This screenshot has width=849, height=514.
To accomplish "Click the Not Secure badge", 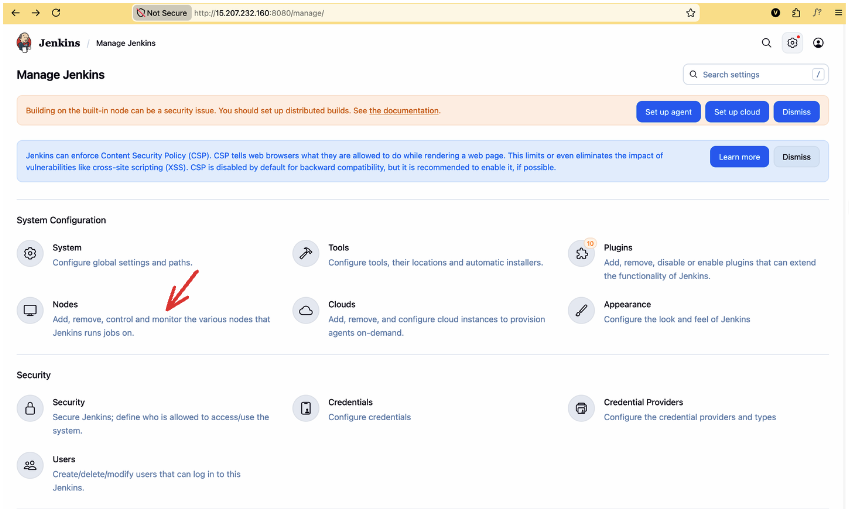I will (x=162, y=13).
